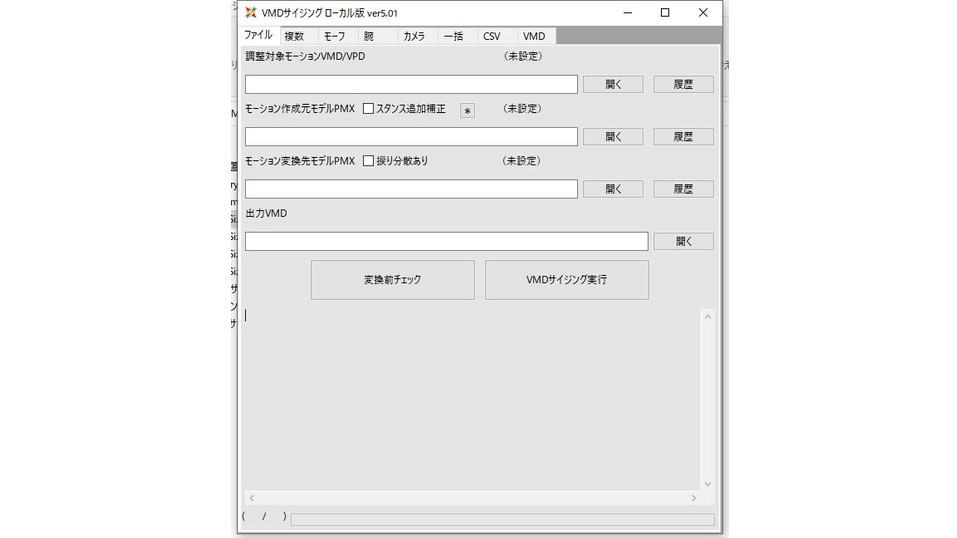Toggle the 捩り分散あり checkbox

click(x=368, y=161)
